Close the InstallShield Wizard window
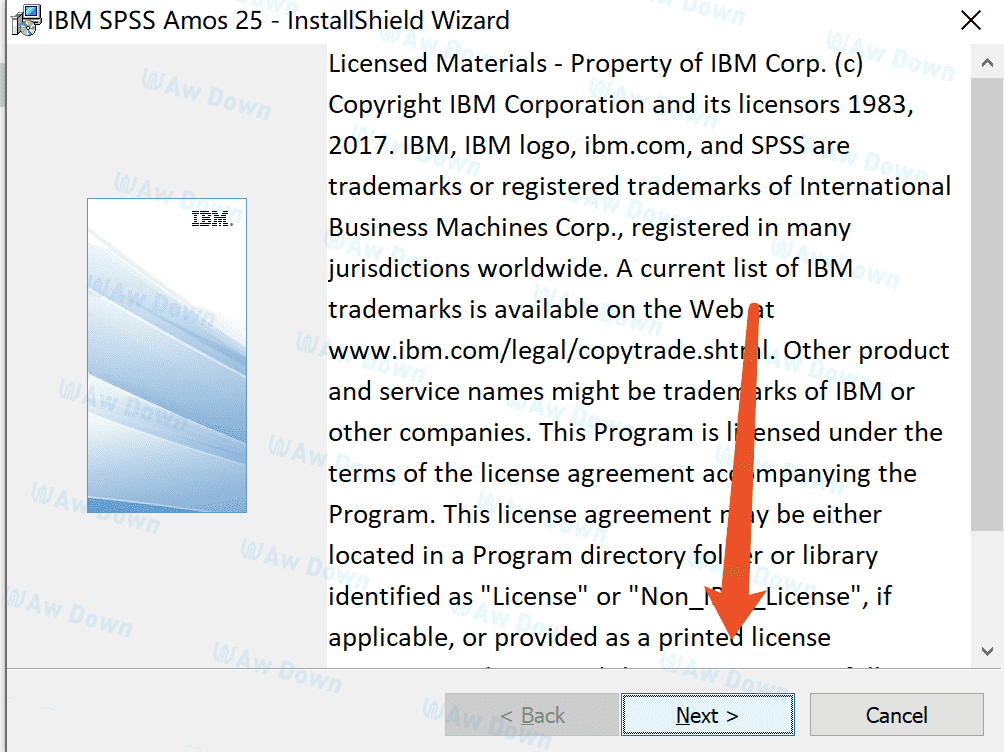The image size is (1004, 752). 969,20
